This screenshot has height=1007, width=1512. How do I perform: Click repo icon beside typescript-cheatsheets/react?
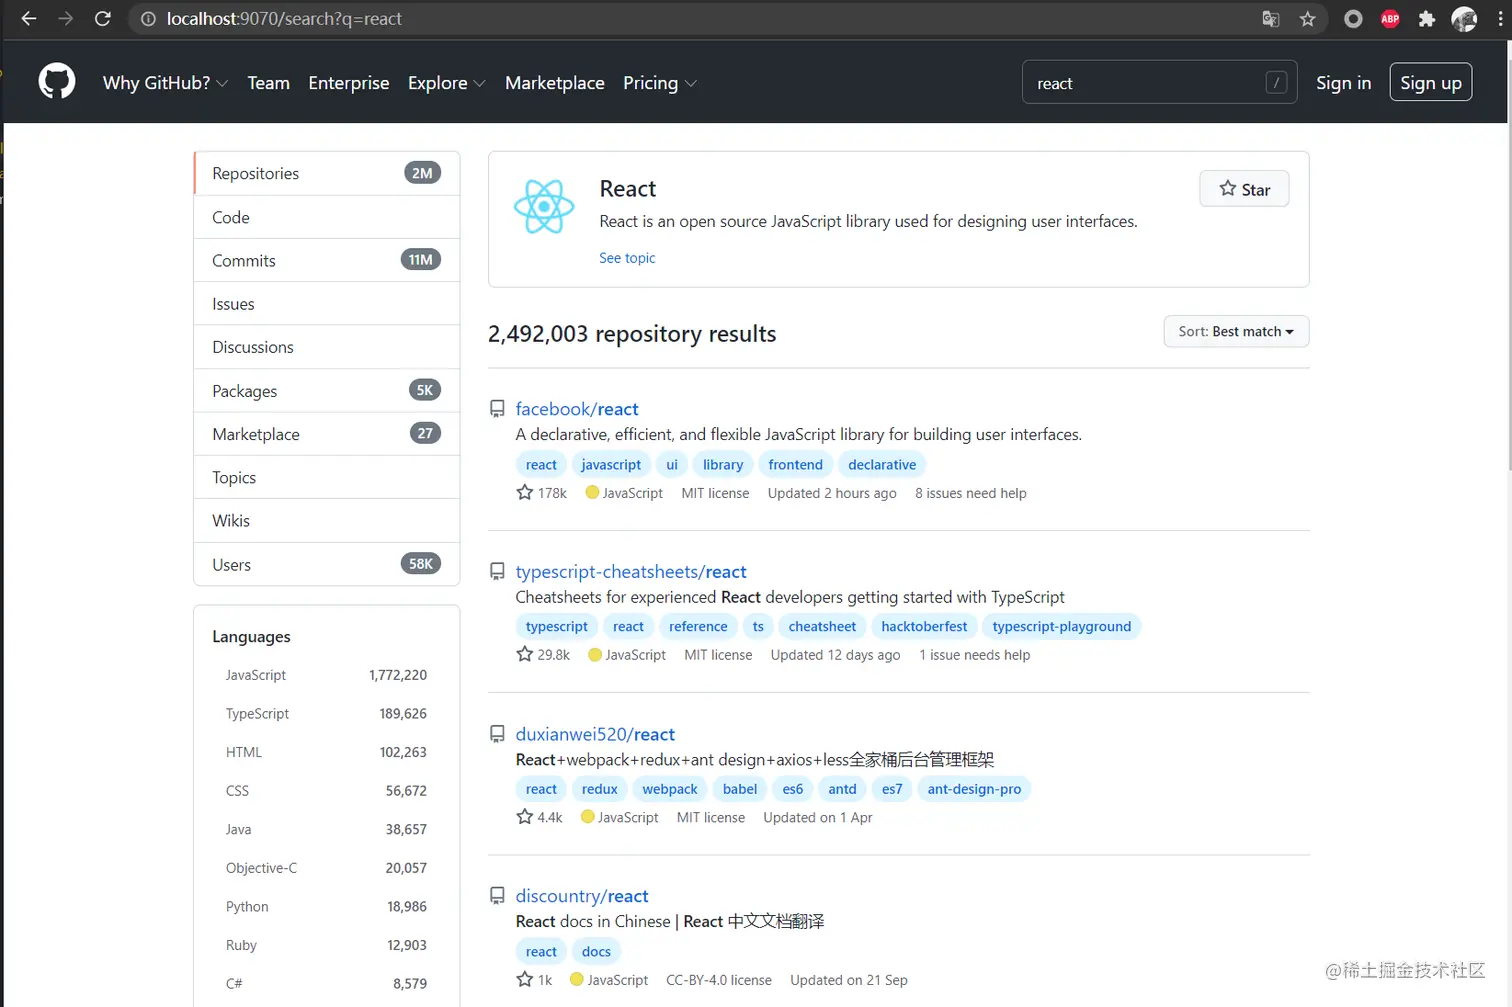tap(497, 572)
